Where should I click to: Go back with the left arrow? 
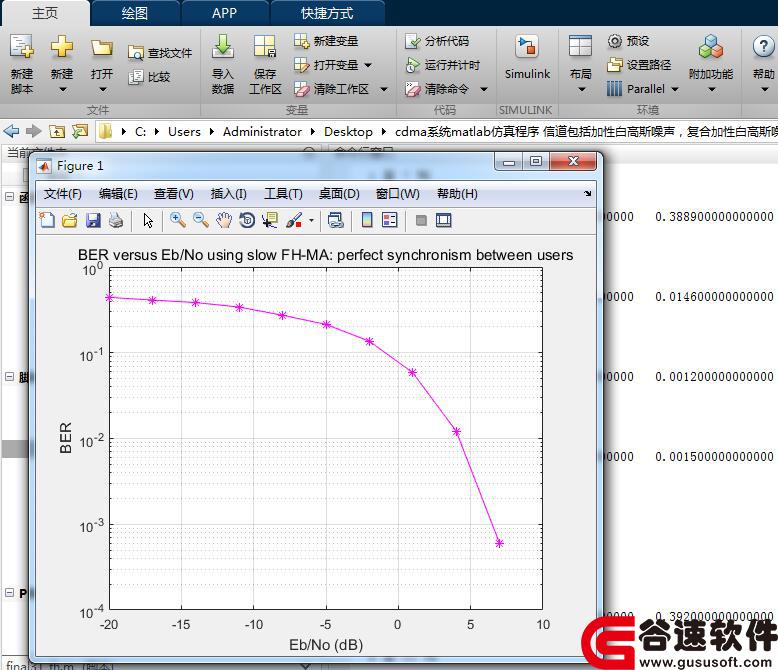click(11, 131)
